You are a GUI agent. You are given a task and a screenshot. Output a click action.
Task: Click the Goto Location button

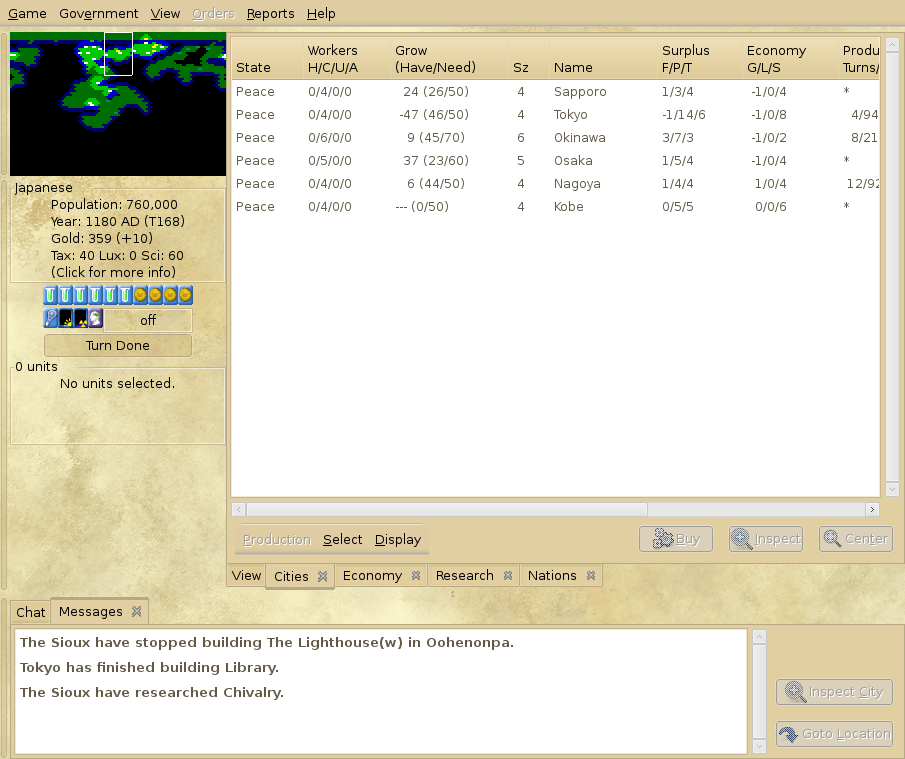(x=835, y=734)
